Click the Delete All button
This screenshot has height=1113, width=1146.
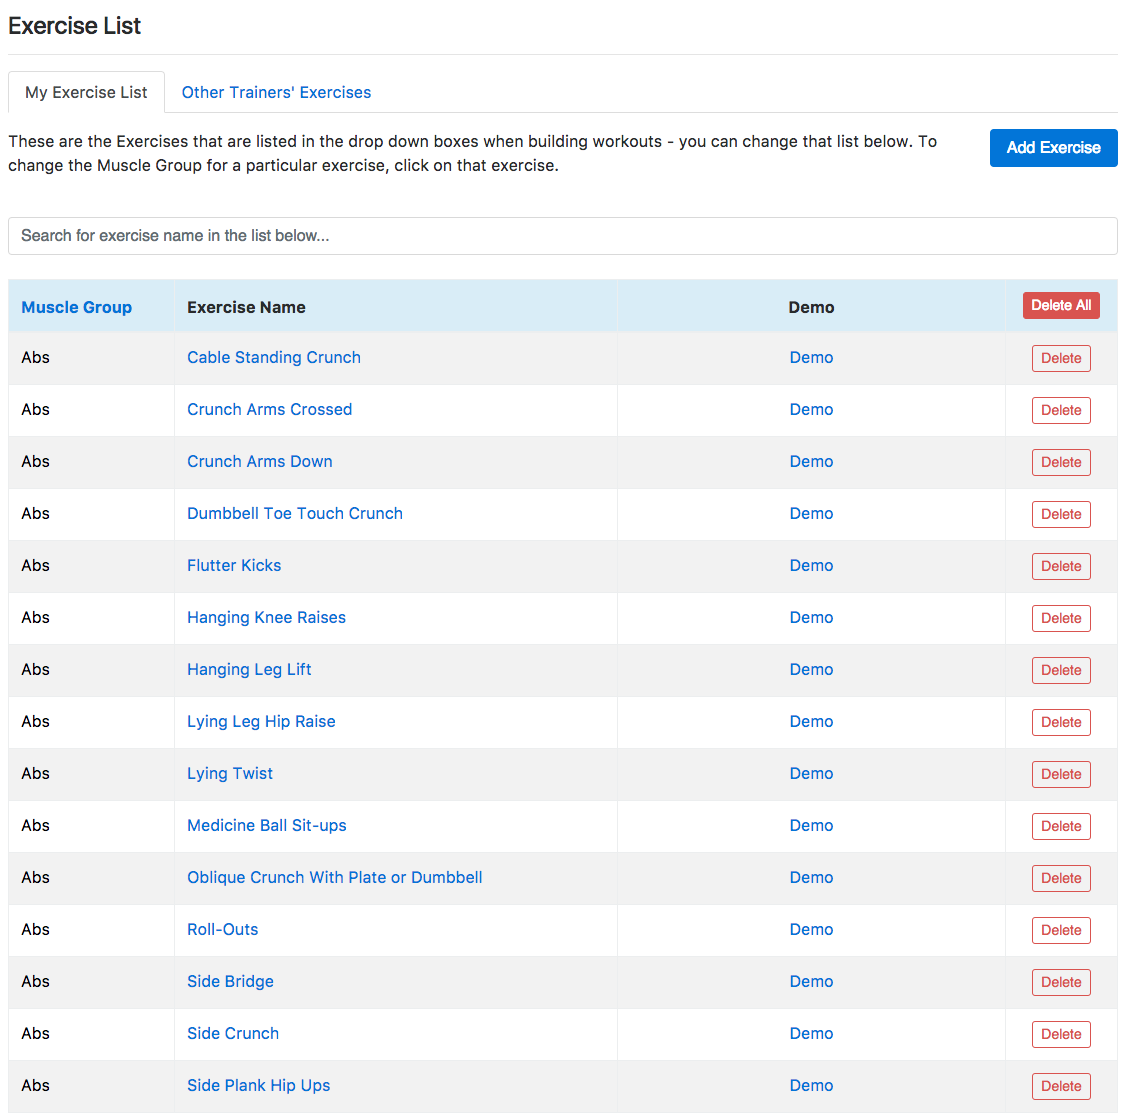coord(1060,305)
